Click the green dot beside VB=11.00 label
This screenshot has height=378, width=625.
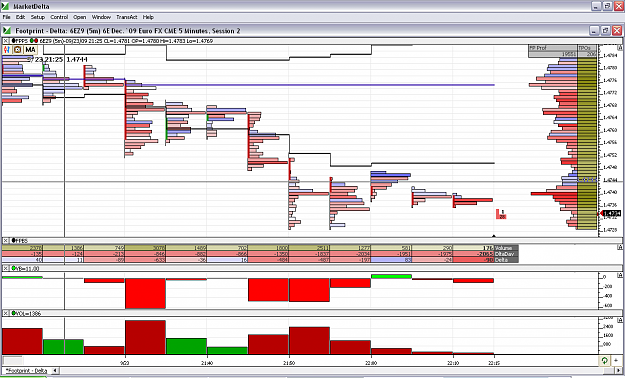pos(14,268)
